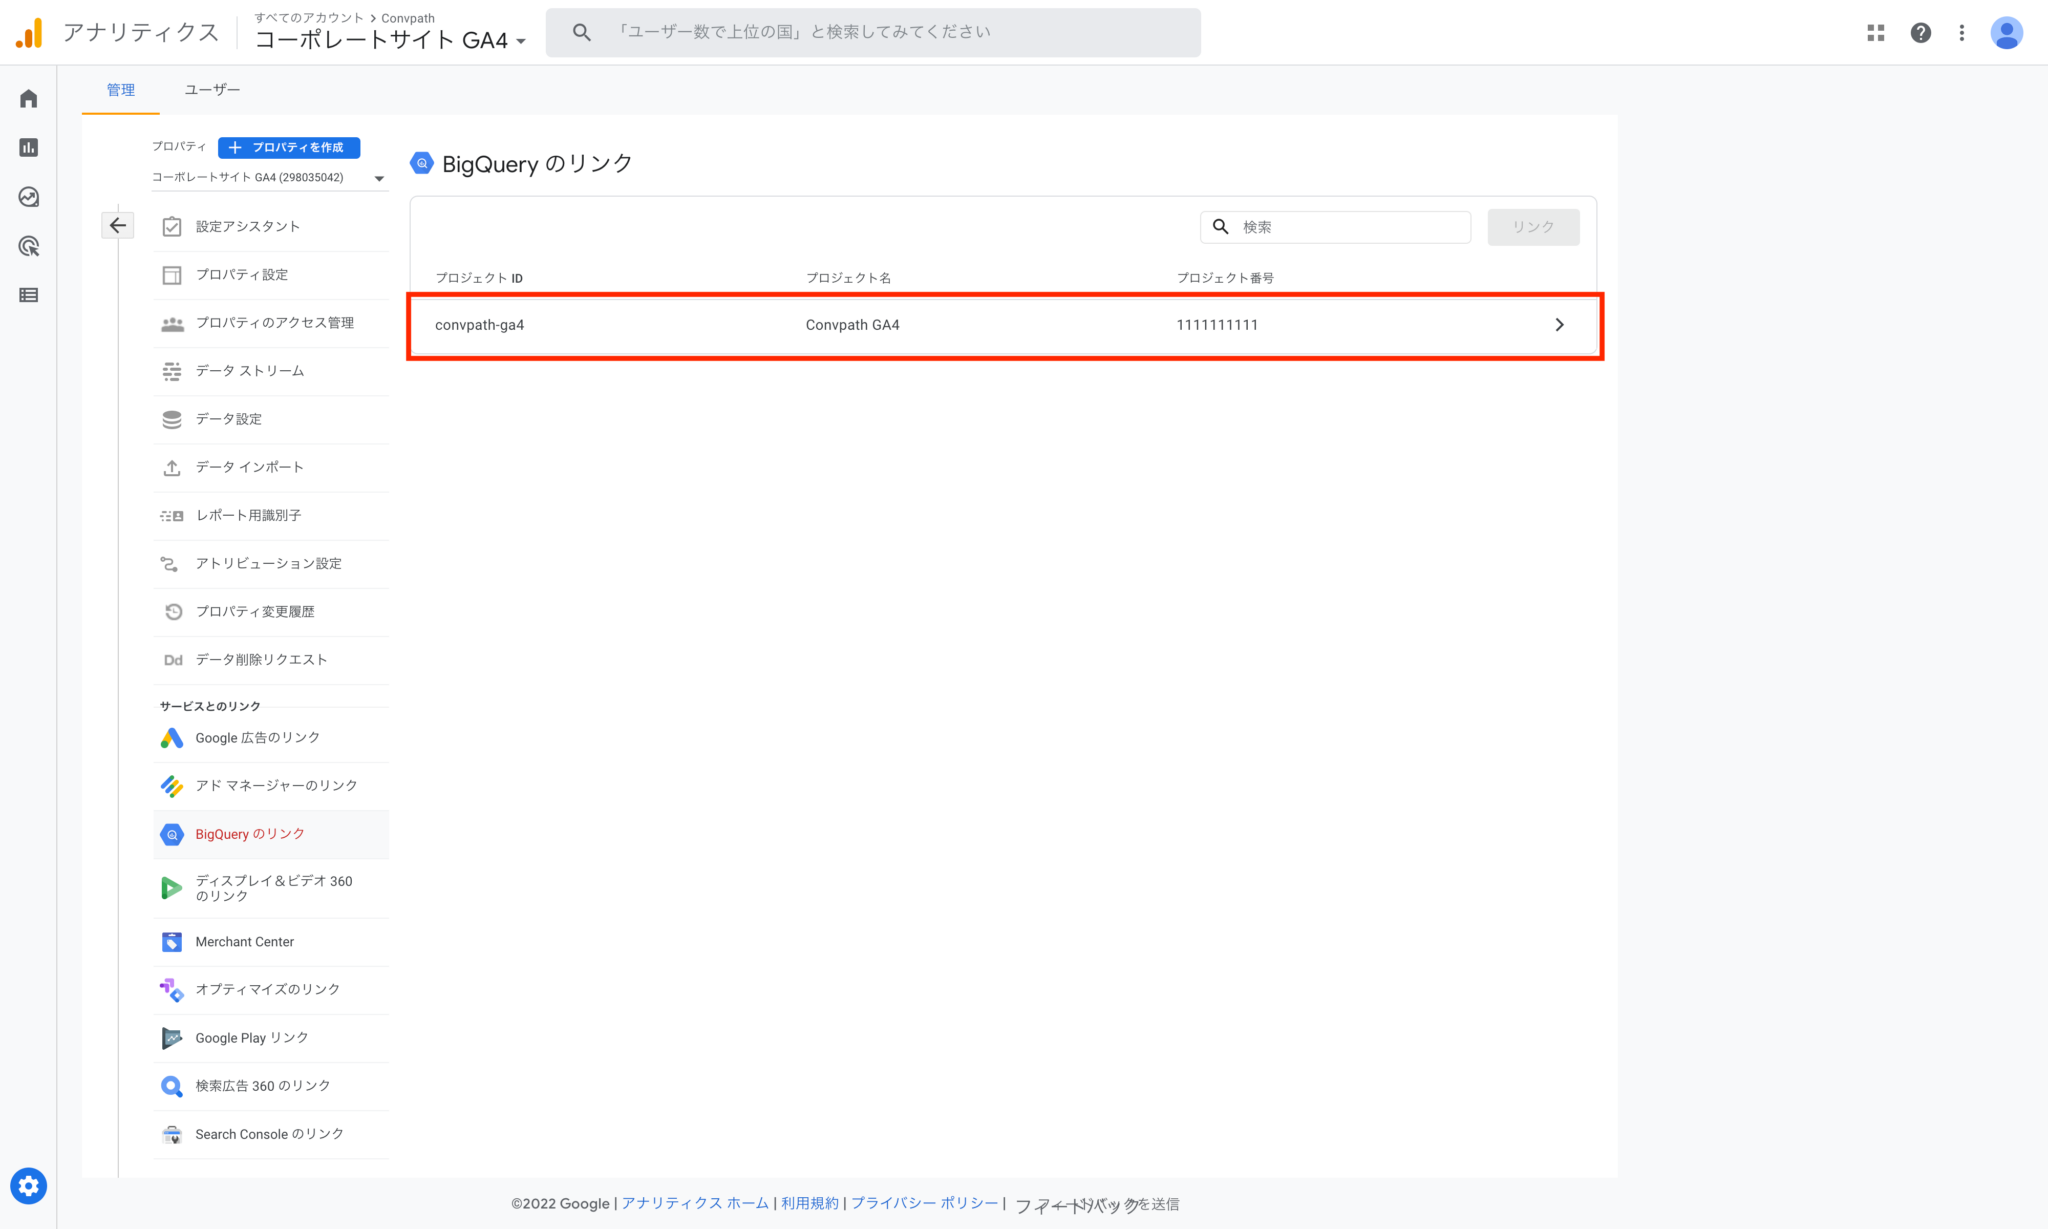The image size is (2048, 1229).
Task: Expand the property selector コーポレートサイト GA4 (298035042)
Action: (x=250, y=177)
